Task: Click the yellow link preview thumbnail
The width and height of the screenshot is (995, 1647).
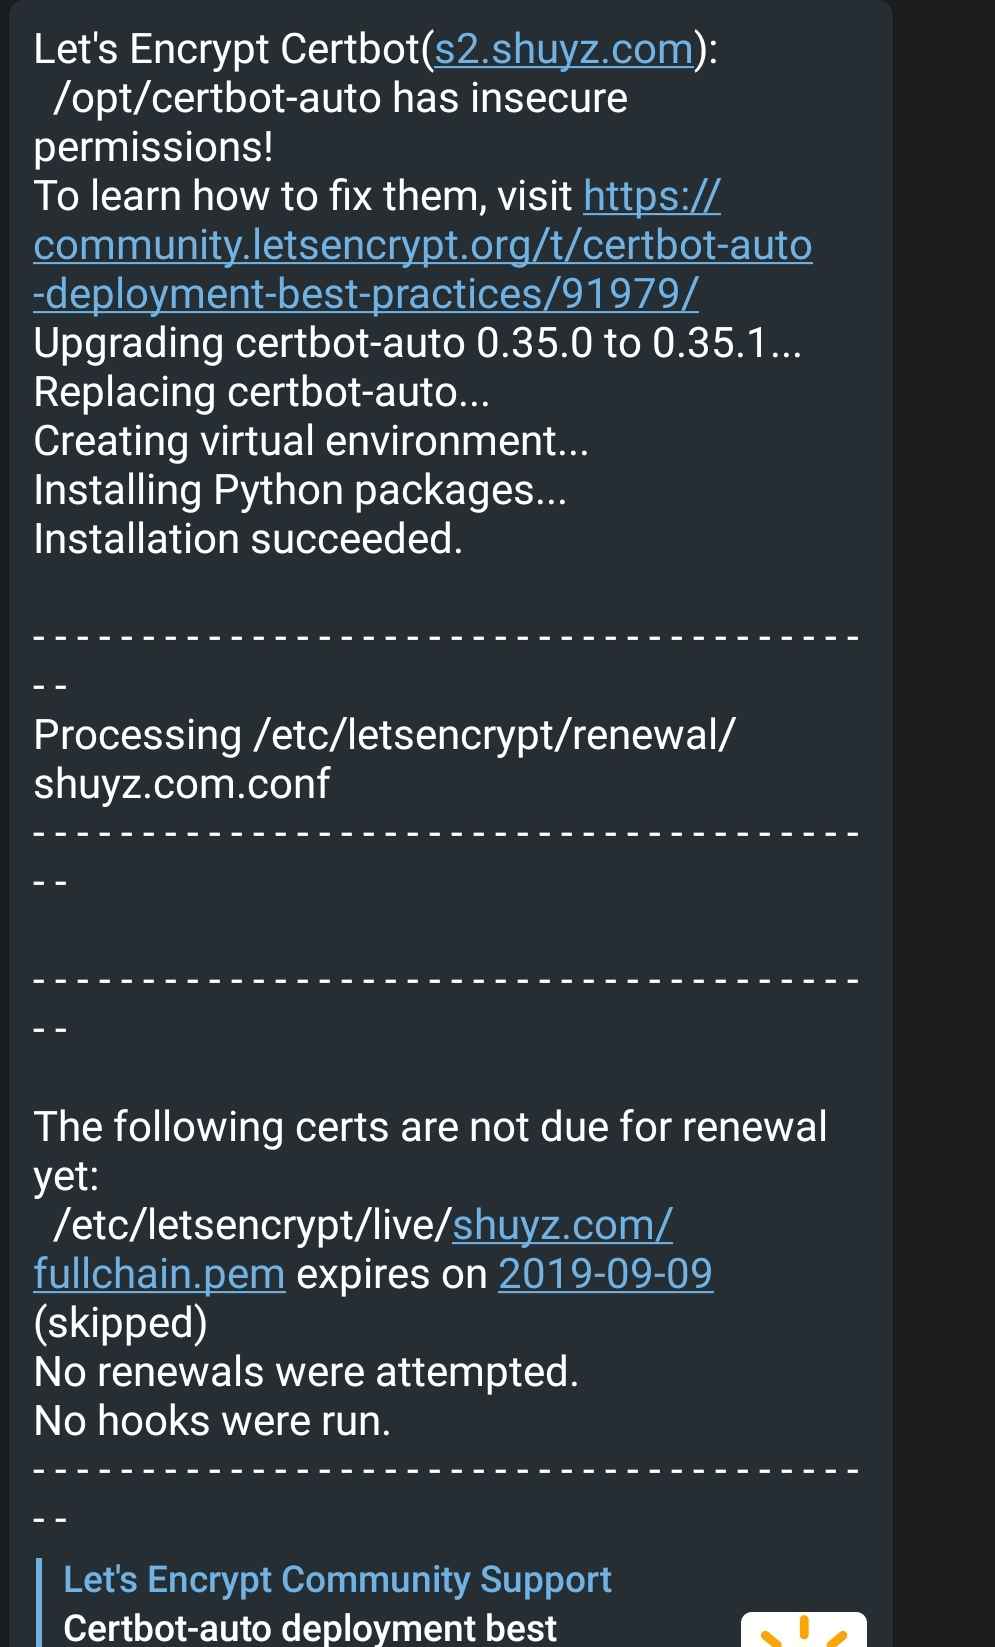Action: point(803,1629)
